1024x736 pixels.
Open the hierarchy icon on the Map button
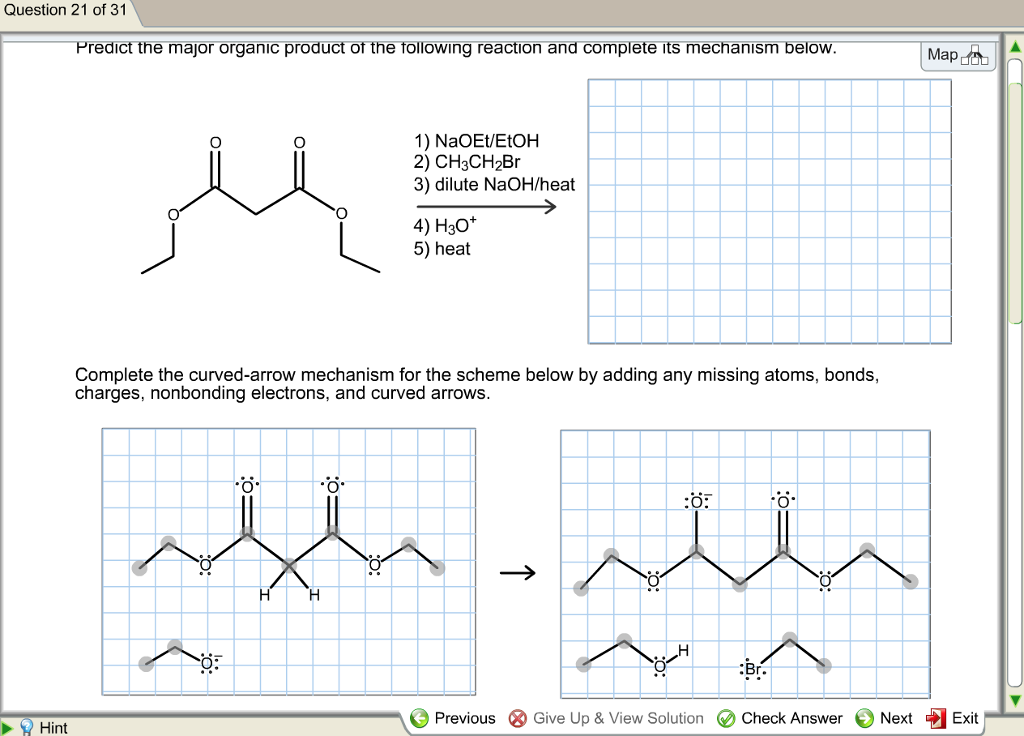(x=975, y=57)
